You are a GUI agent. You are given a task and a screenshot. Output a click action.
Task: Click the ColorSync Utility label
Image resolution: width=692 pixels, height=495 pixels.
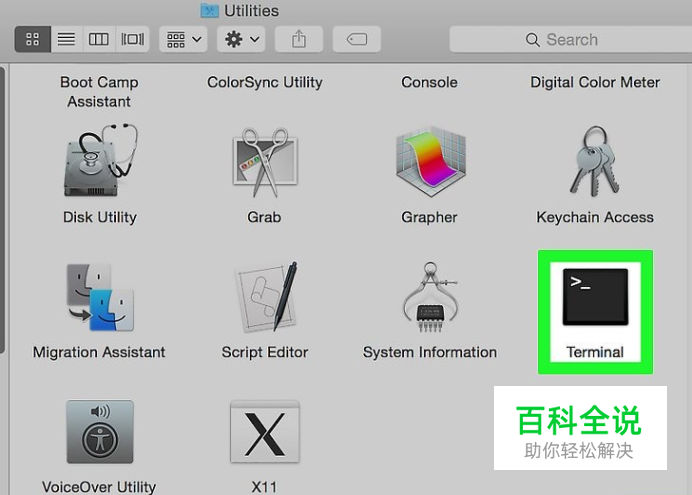(x=265, y=82)
